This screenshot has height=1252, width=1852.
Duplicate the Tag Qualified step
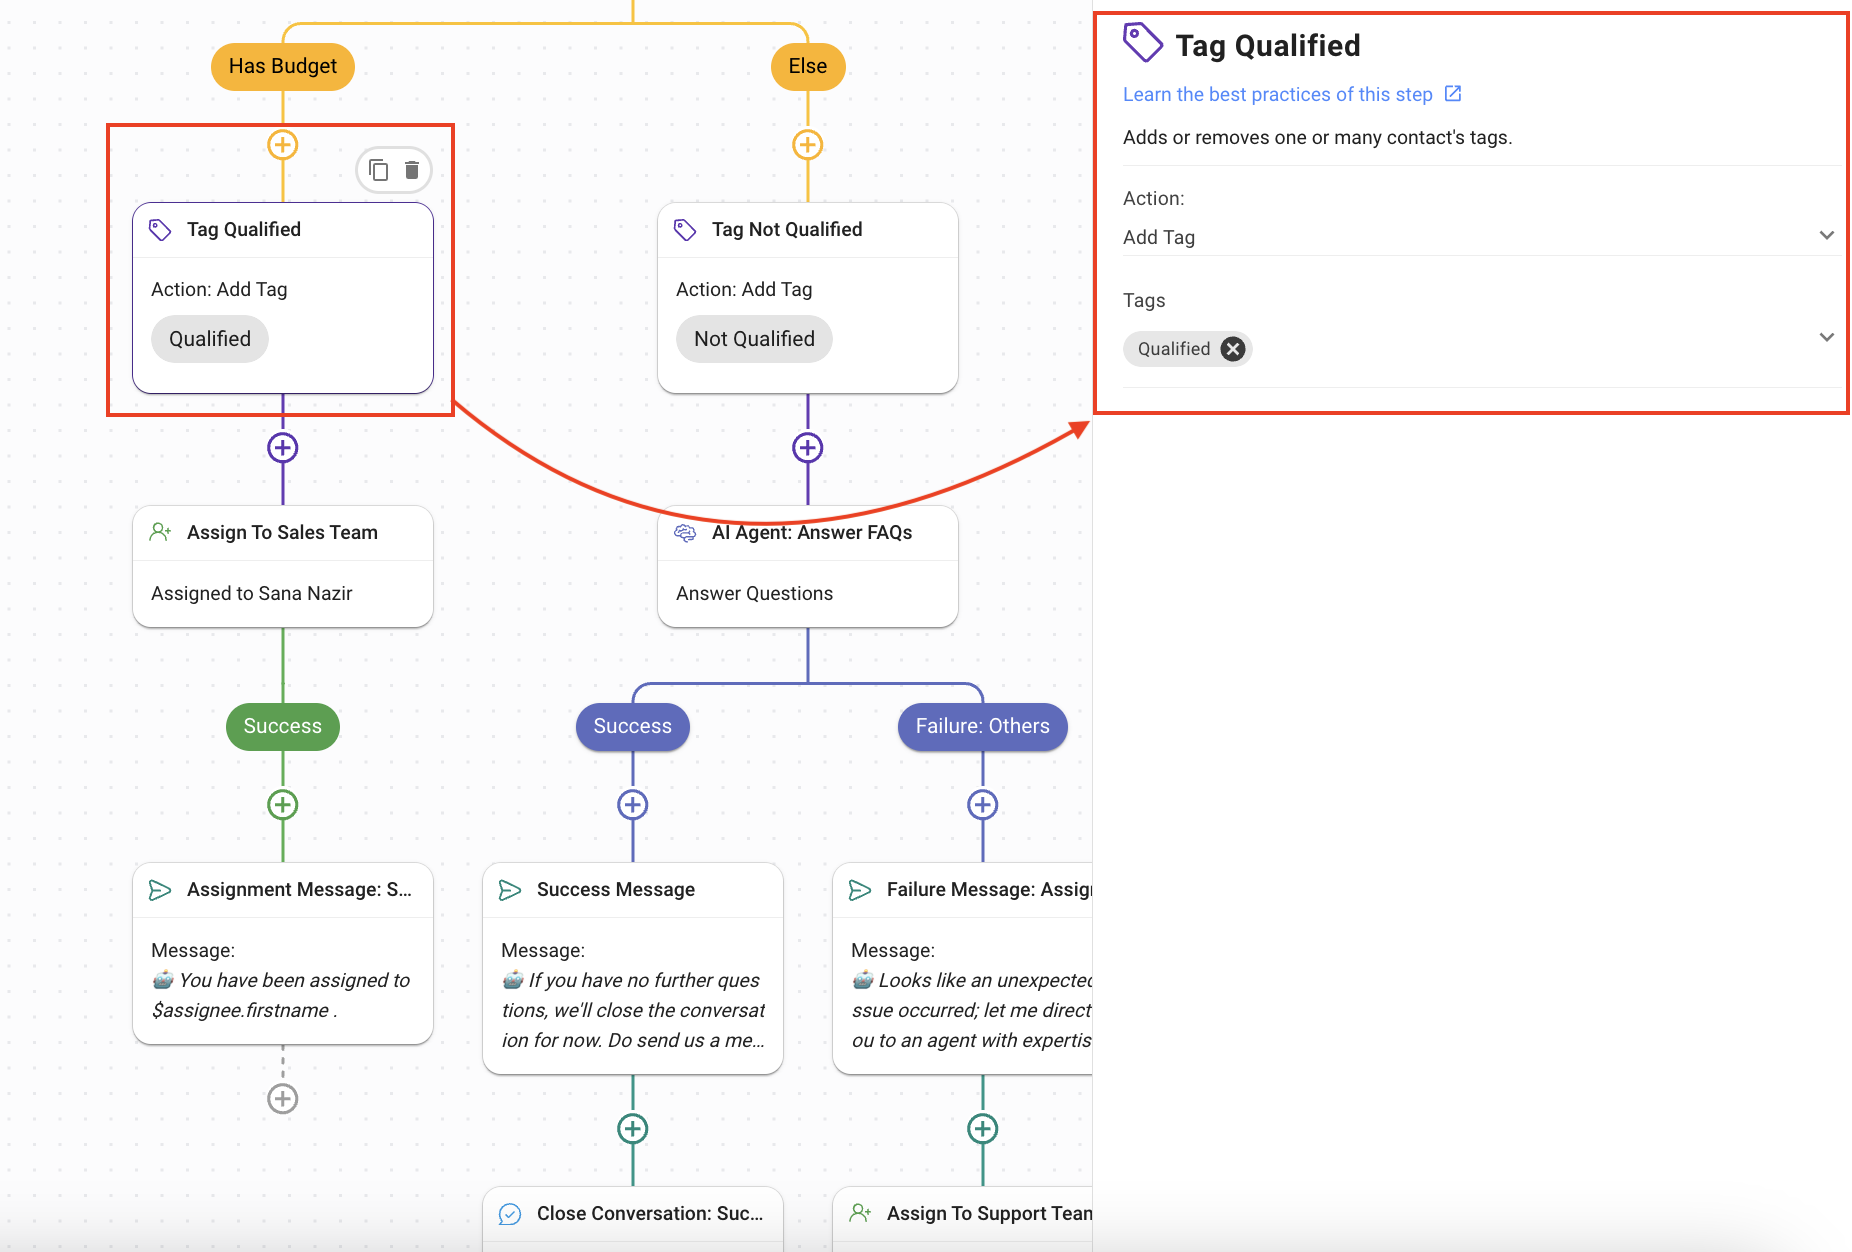tap(378, 170)
